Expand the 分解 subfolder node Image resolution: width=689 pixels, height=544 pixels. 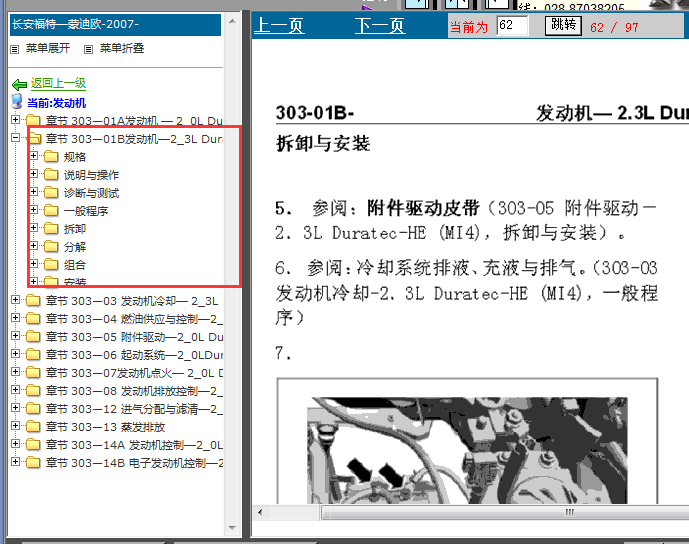[33, 245]
